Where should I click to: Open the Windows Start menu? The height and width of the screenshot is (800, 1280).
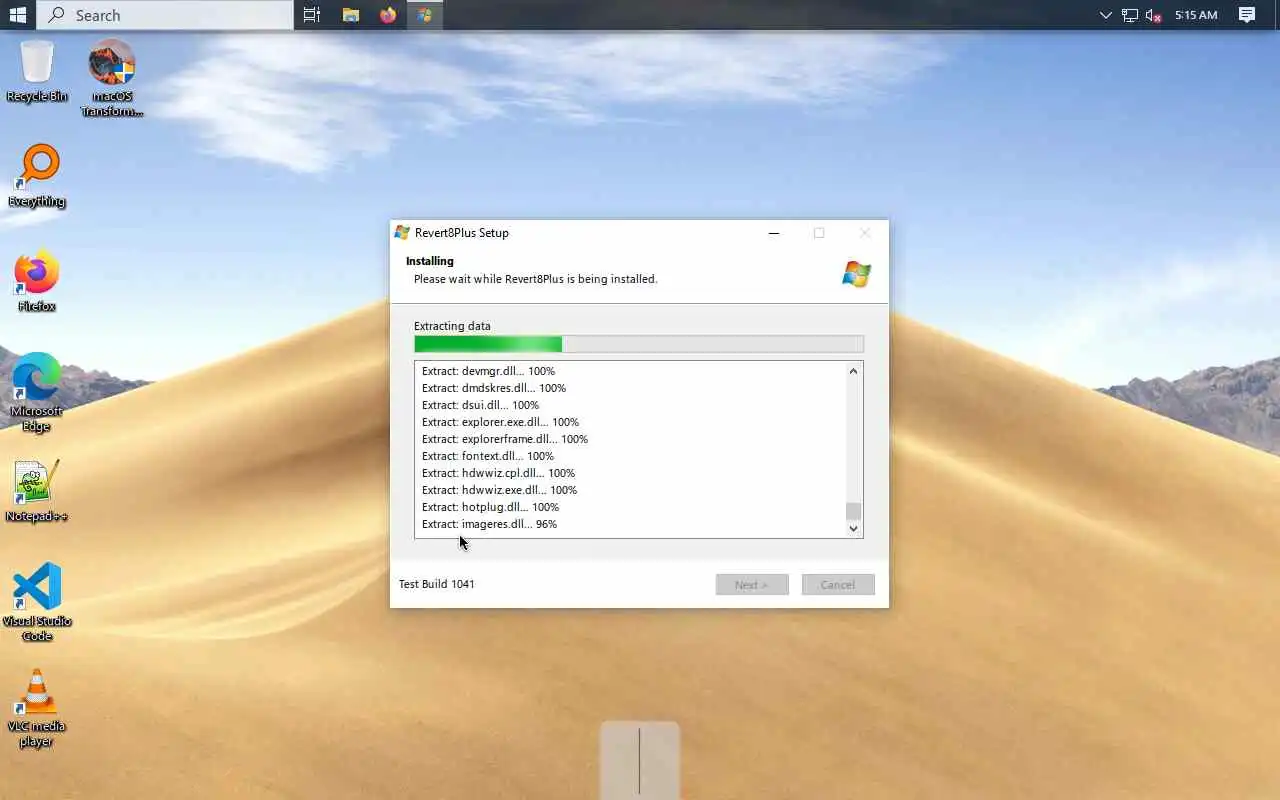pos(18,15)
